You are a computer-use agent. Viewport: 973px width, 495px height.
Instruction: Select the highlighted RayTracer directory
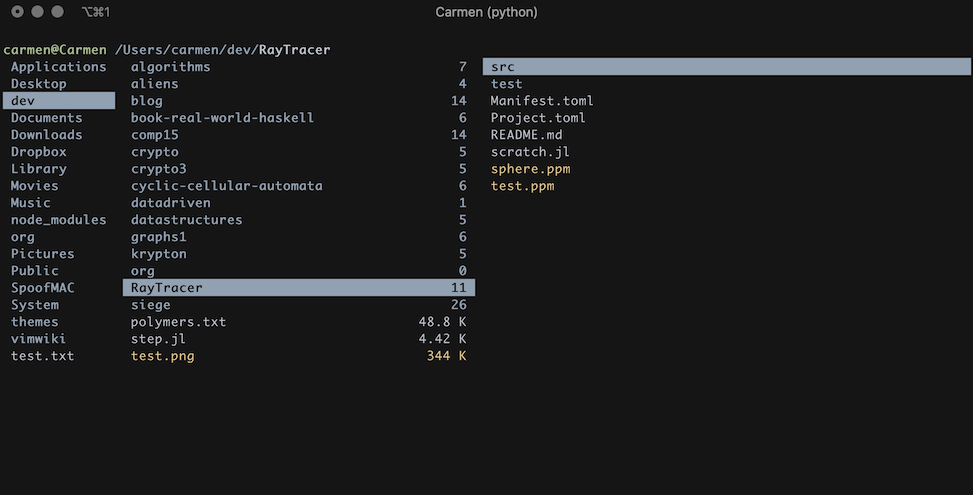click(166, 288)
